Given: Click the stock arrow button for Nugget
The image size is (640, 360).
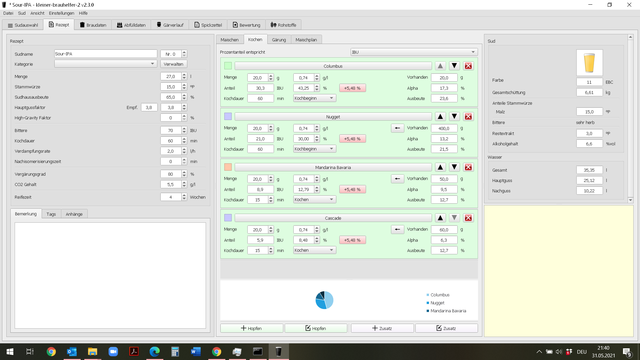Looking at the screenshot, I should tap(397, 128).
